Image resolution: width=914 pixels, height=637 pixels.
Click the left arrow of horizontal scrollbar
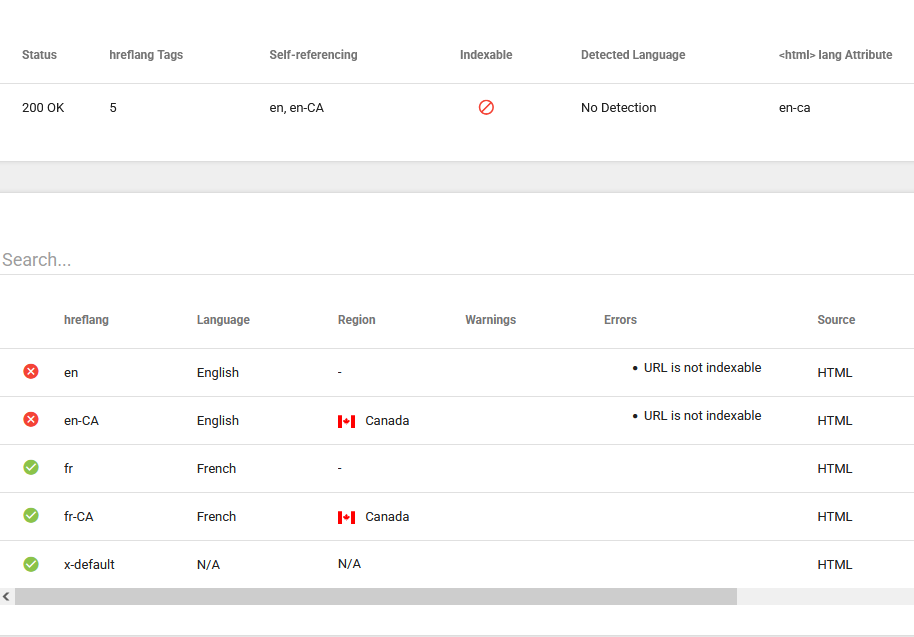coord(7,597)
